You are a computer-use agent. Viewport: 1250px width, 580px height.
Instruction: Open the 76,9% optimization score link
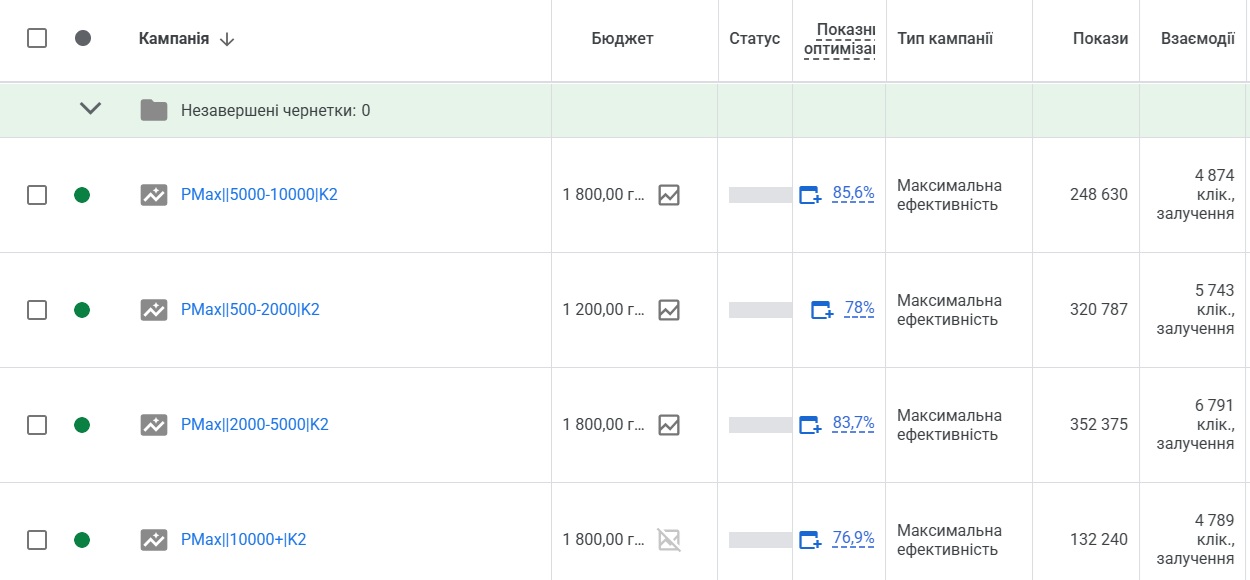853,539
